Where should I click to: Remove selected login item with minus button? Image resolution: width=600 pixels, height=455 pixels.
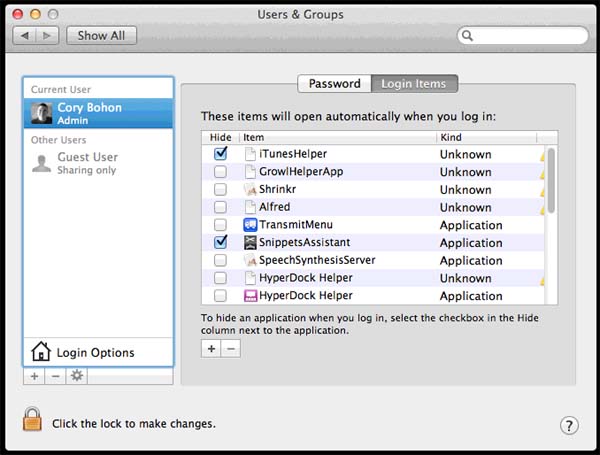coord(231,349)
